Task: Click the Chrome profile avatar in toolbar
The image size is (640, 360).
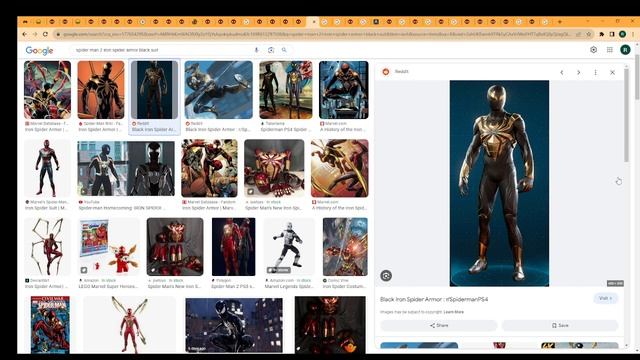Action: click(622, 34)
